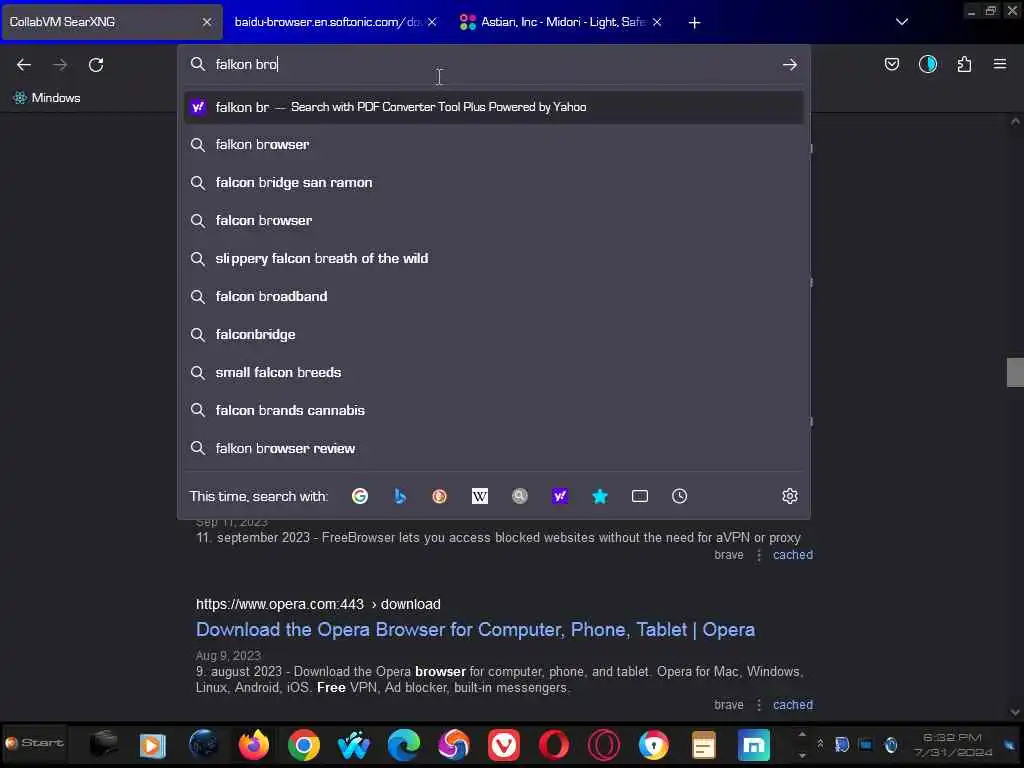This screenshot has height=768, width=1024.
Task: Choose suggestion 'falcon broadband'
Action: pos(493,296)
